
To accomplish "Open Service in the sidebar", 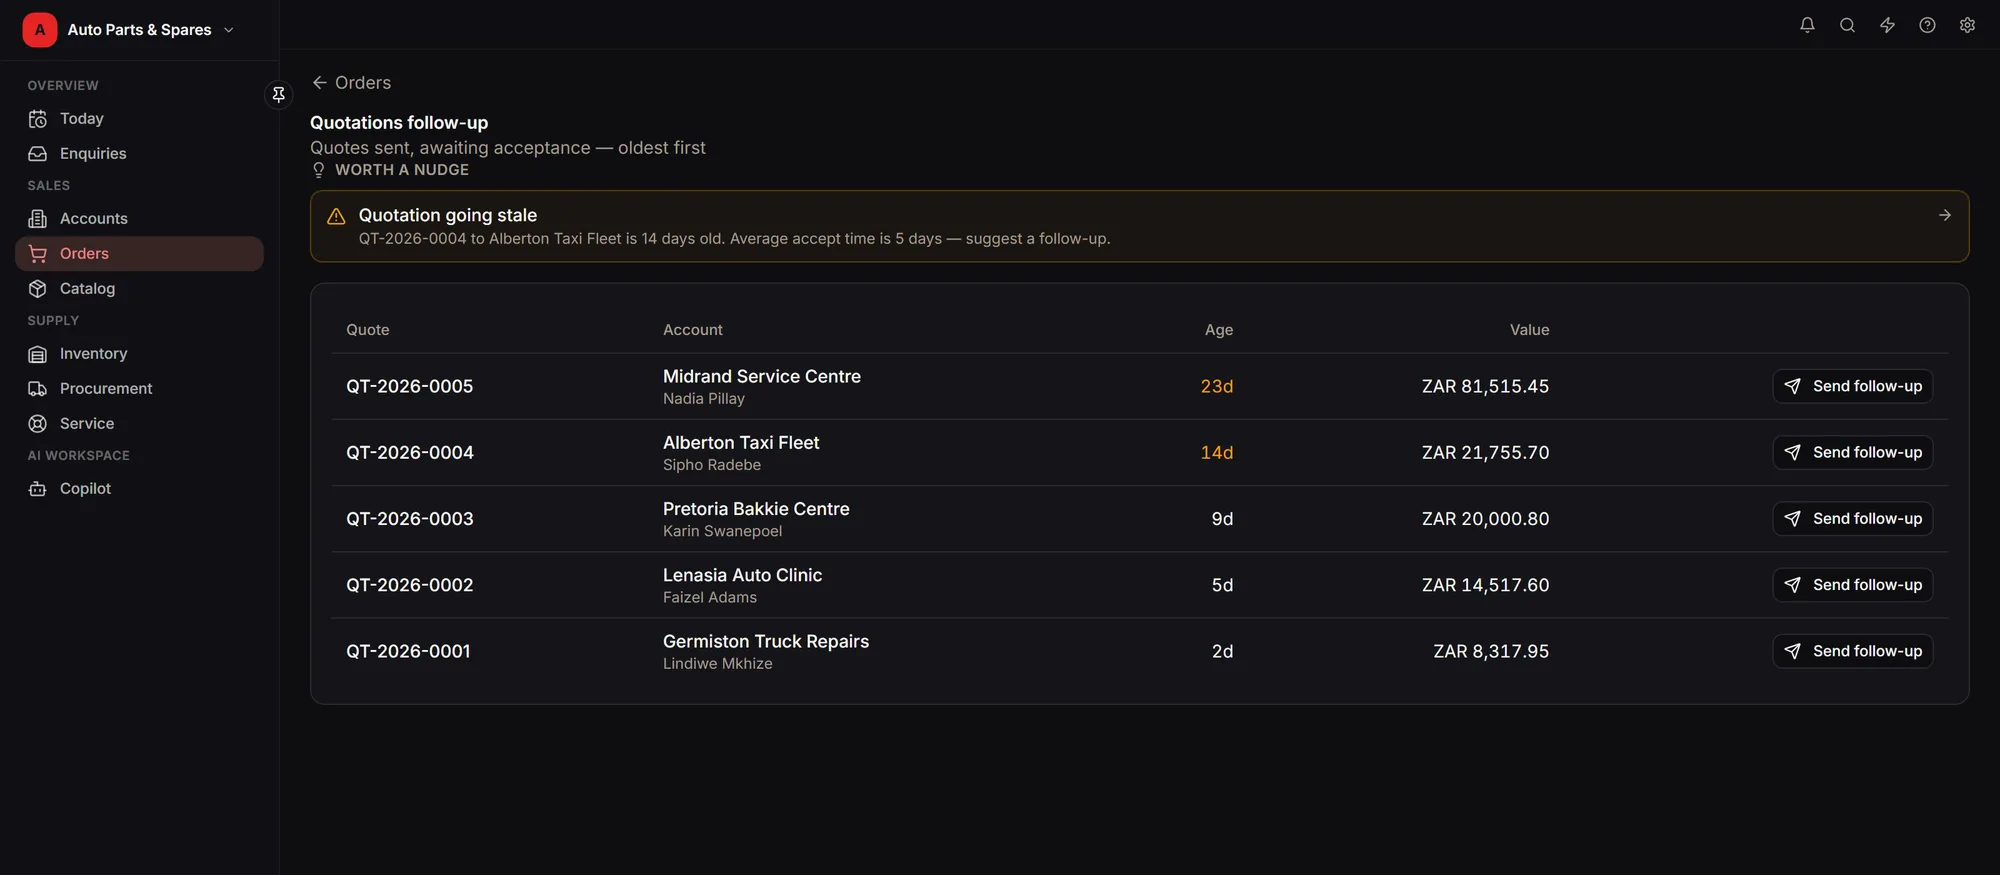I will pos(139,423).
